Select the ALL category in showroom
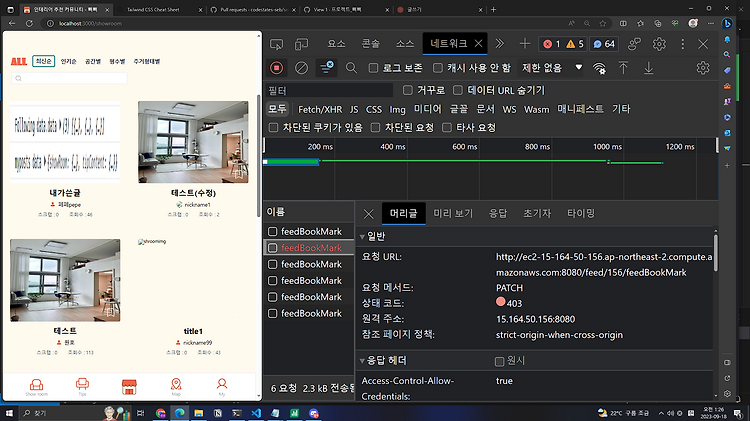This screenshot has width=750, height=421. (x=19, y=61)
